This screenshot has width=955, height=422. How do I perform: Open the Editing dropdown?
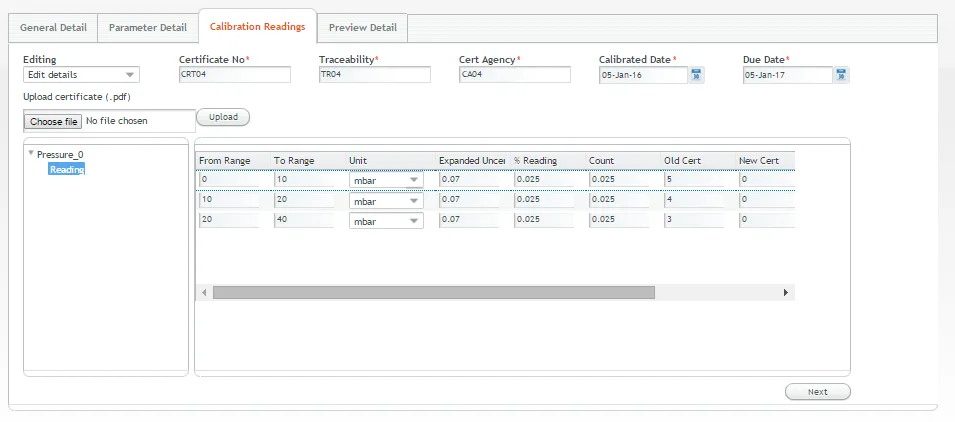pos(82,75)
